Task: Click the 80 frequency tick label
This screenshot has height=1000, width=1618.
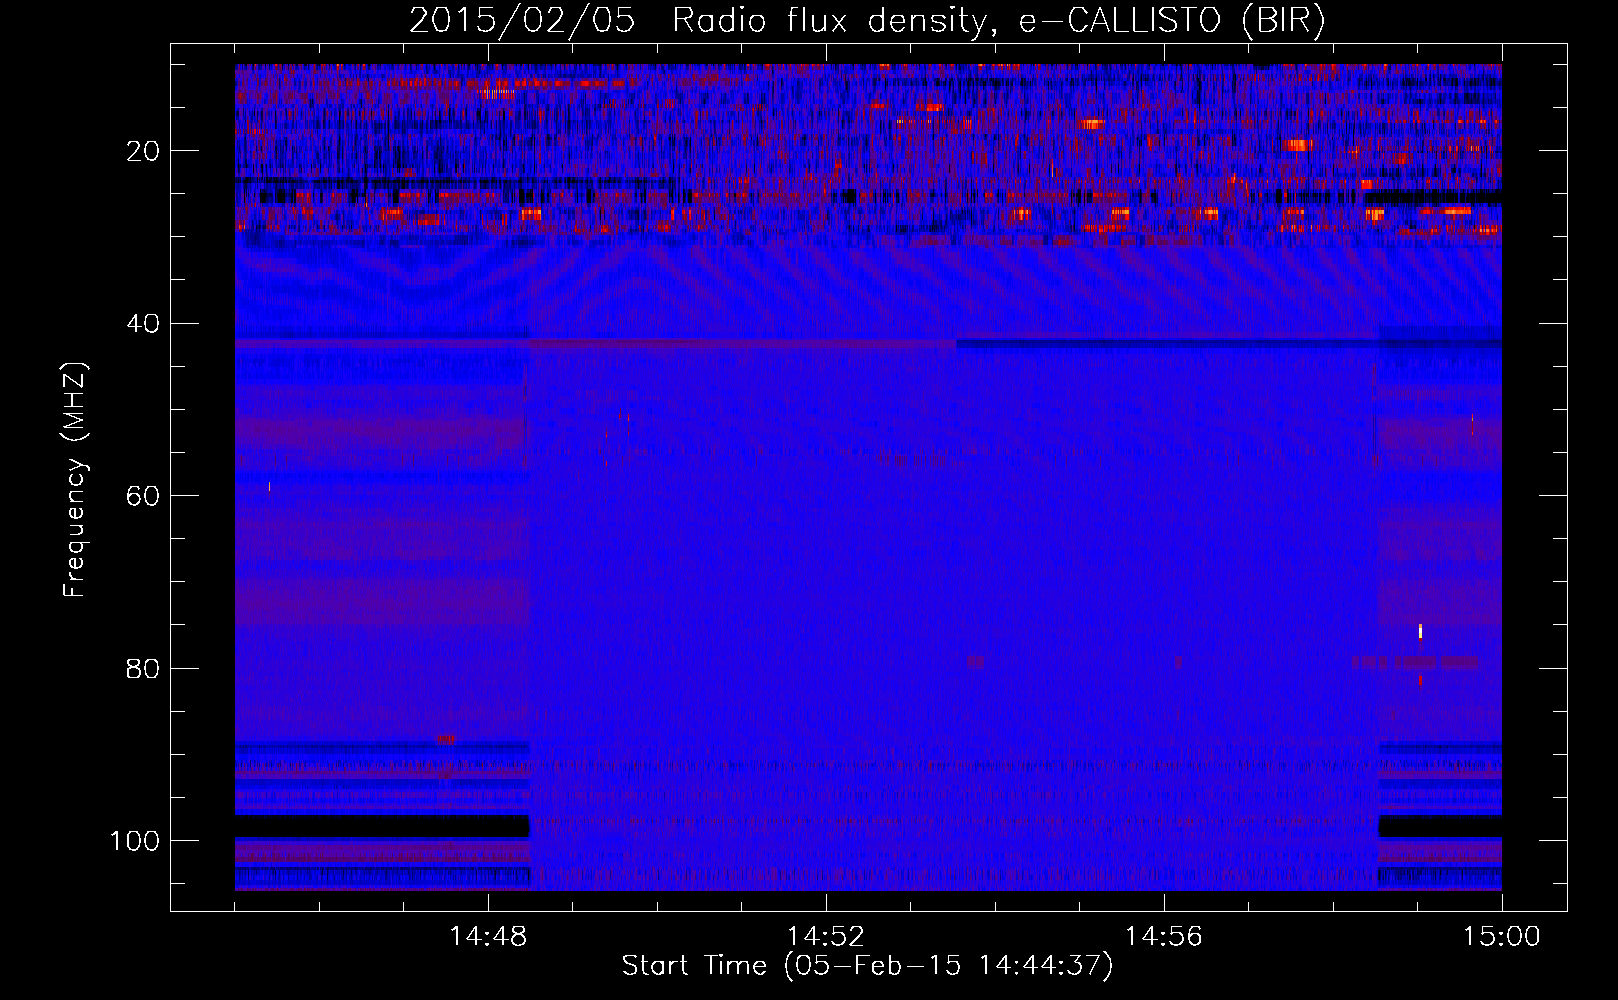Action: tap(144, 668)
